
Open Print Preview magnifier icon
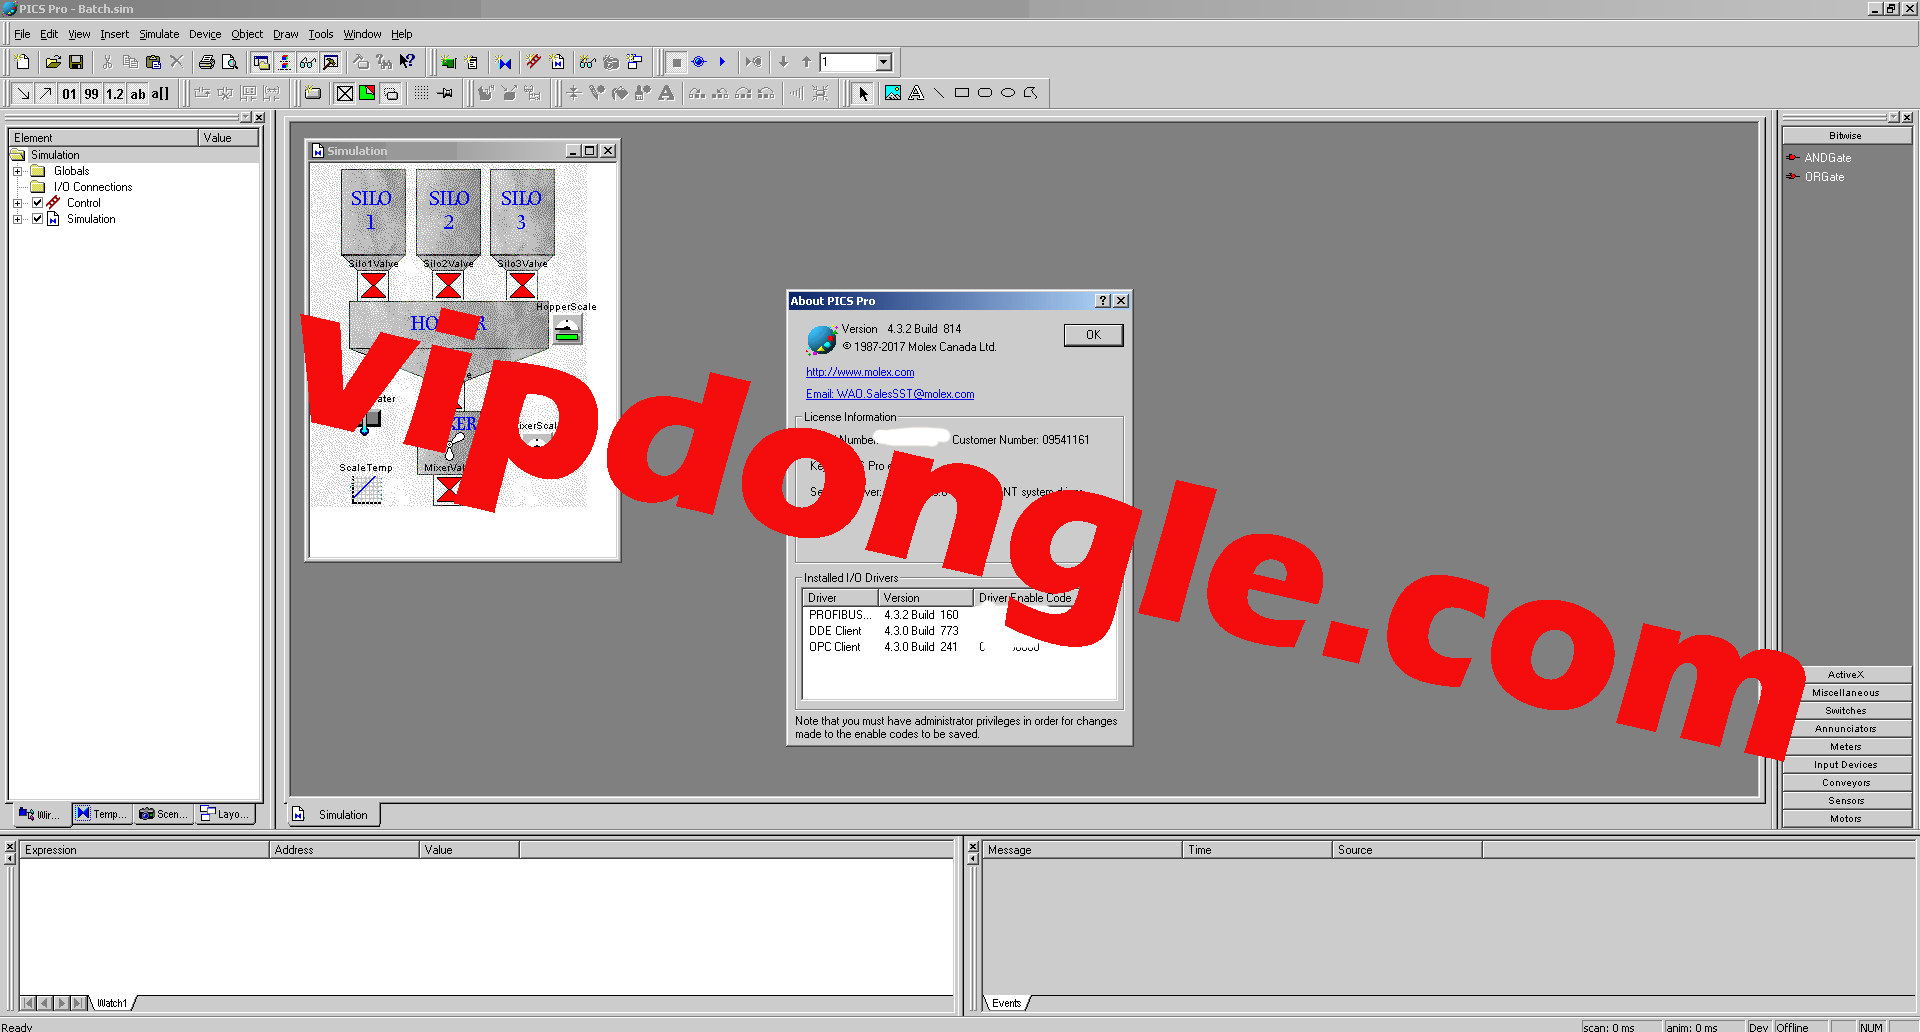click(230, 62)
